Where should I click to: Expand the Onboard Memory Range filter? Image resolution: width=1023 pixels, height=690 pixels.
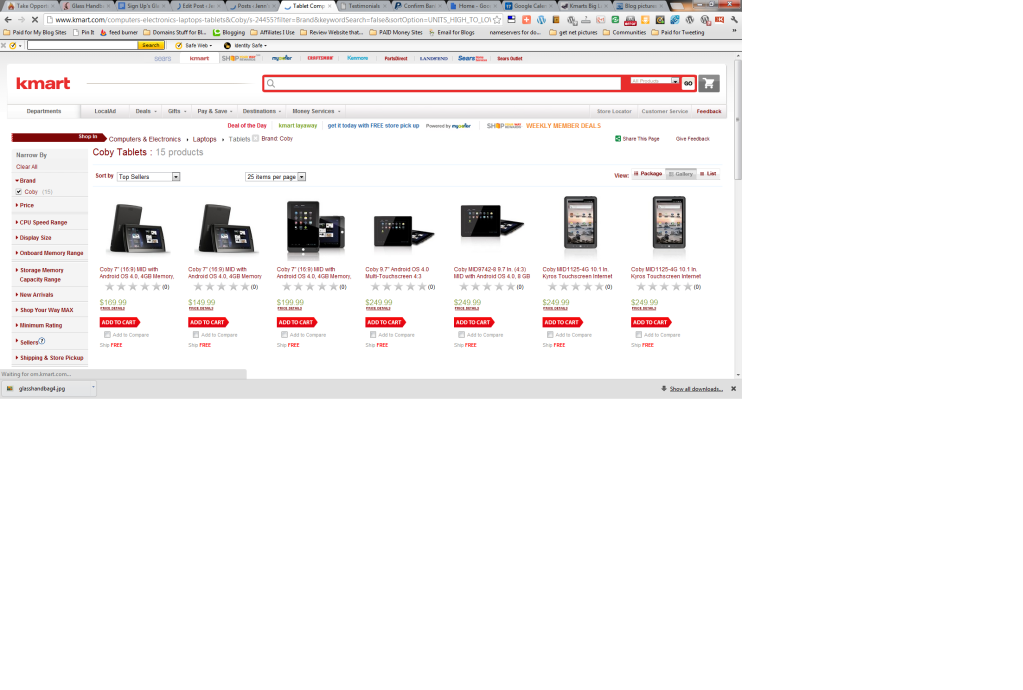(50, 253)
